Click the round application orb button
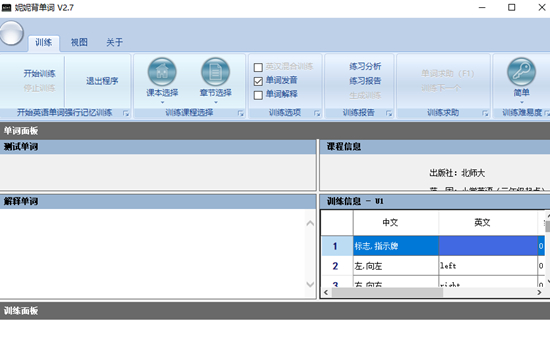550x360 pixels. pyautogui.click(x=12, y=33)
